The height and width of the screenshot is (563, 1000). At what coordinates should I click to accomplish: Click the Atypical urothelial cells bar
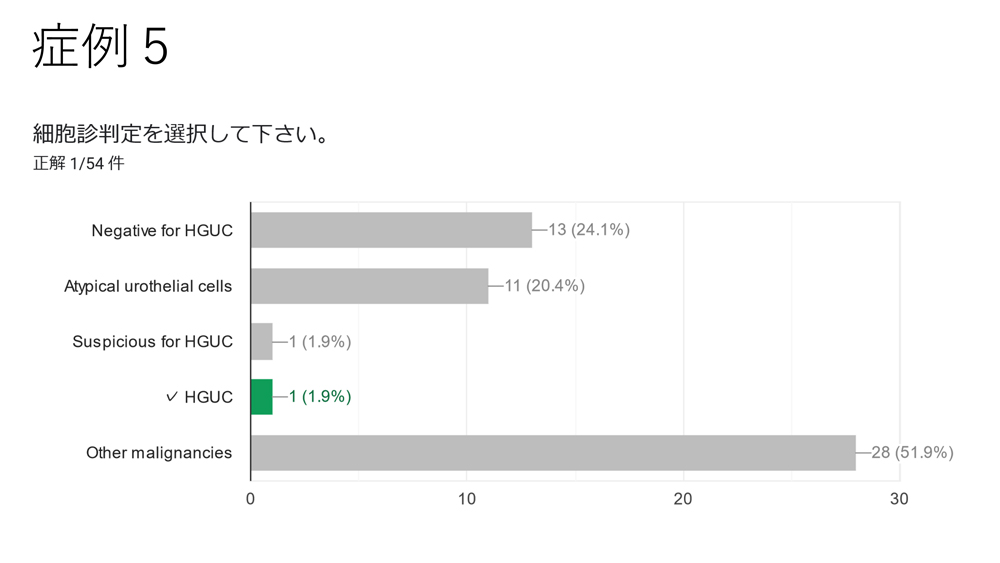pos(369,286)
